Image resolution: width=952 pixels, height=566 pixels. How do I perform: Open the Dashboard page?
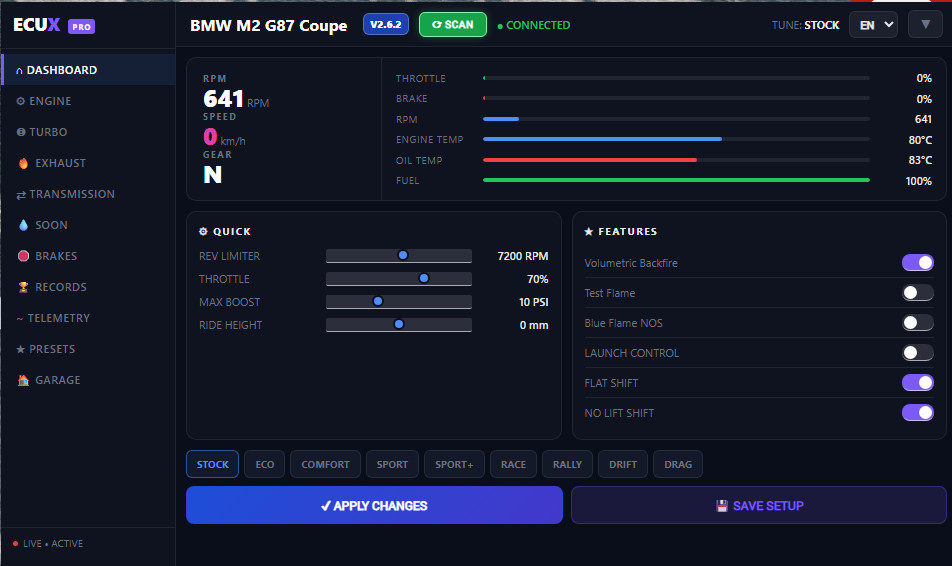(89, 70)
